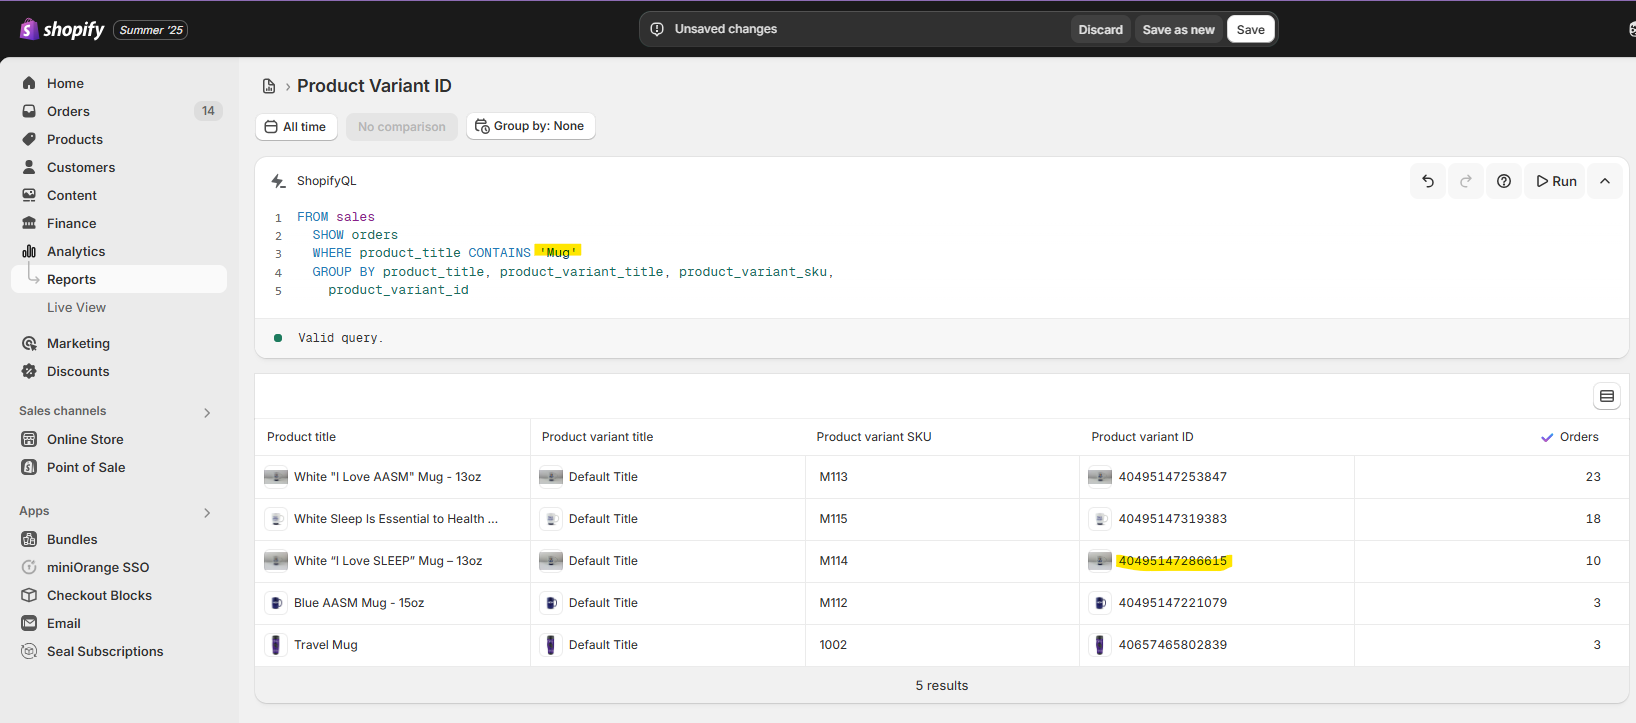Click the Product variant title header

(x=597, y=437)
